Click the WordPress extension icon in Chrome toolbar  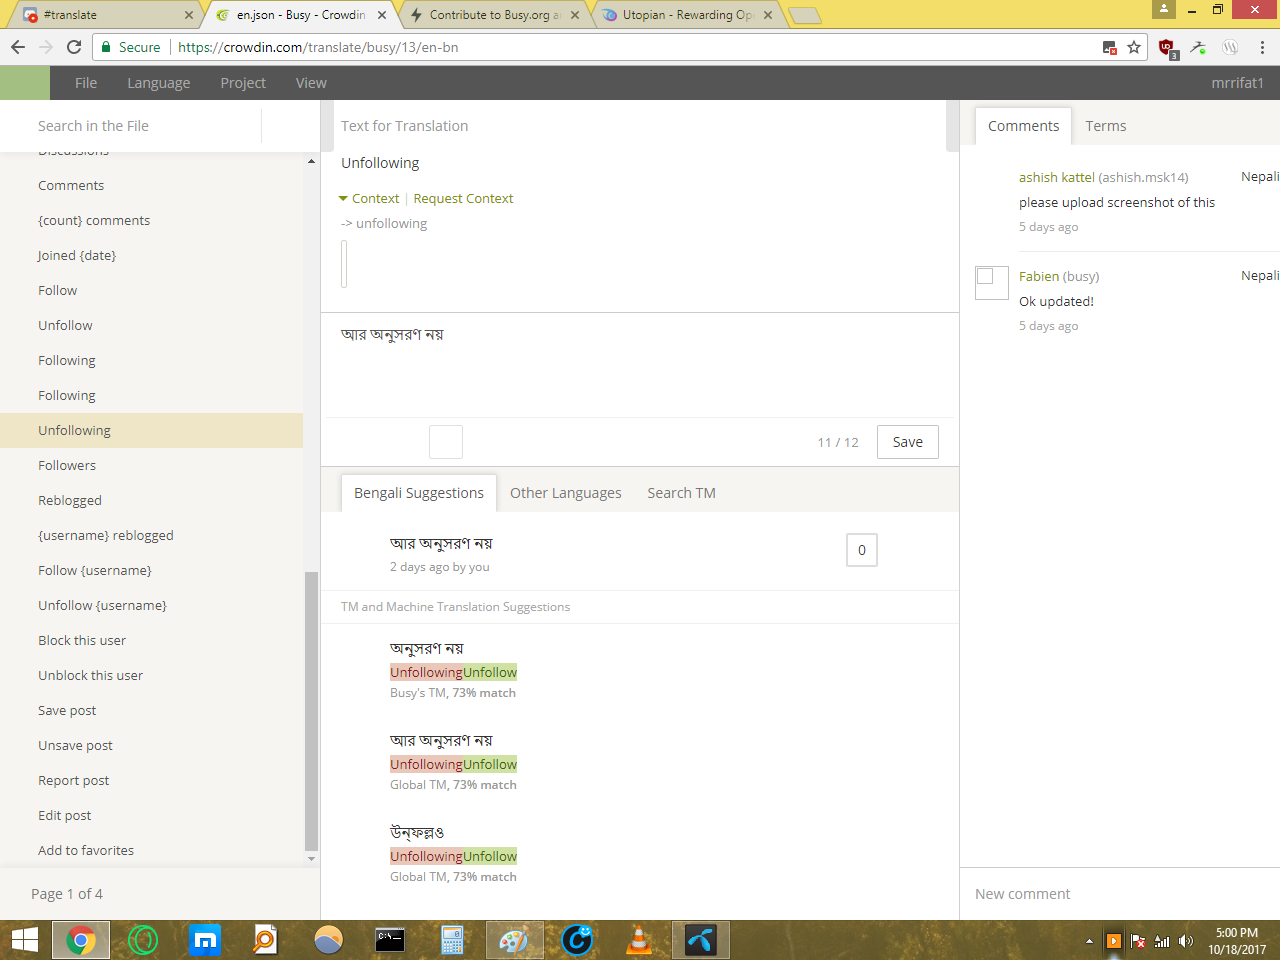1231,47
